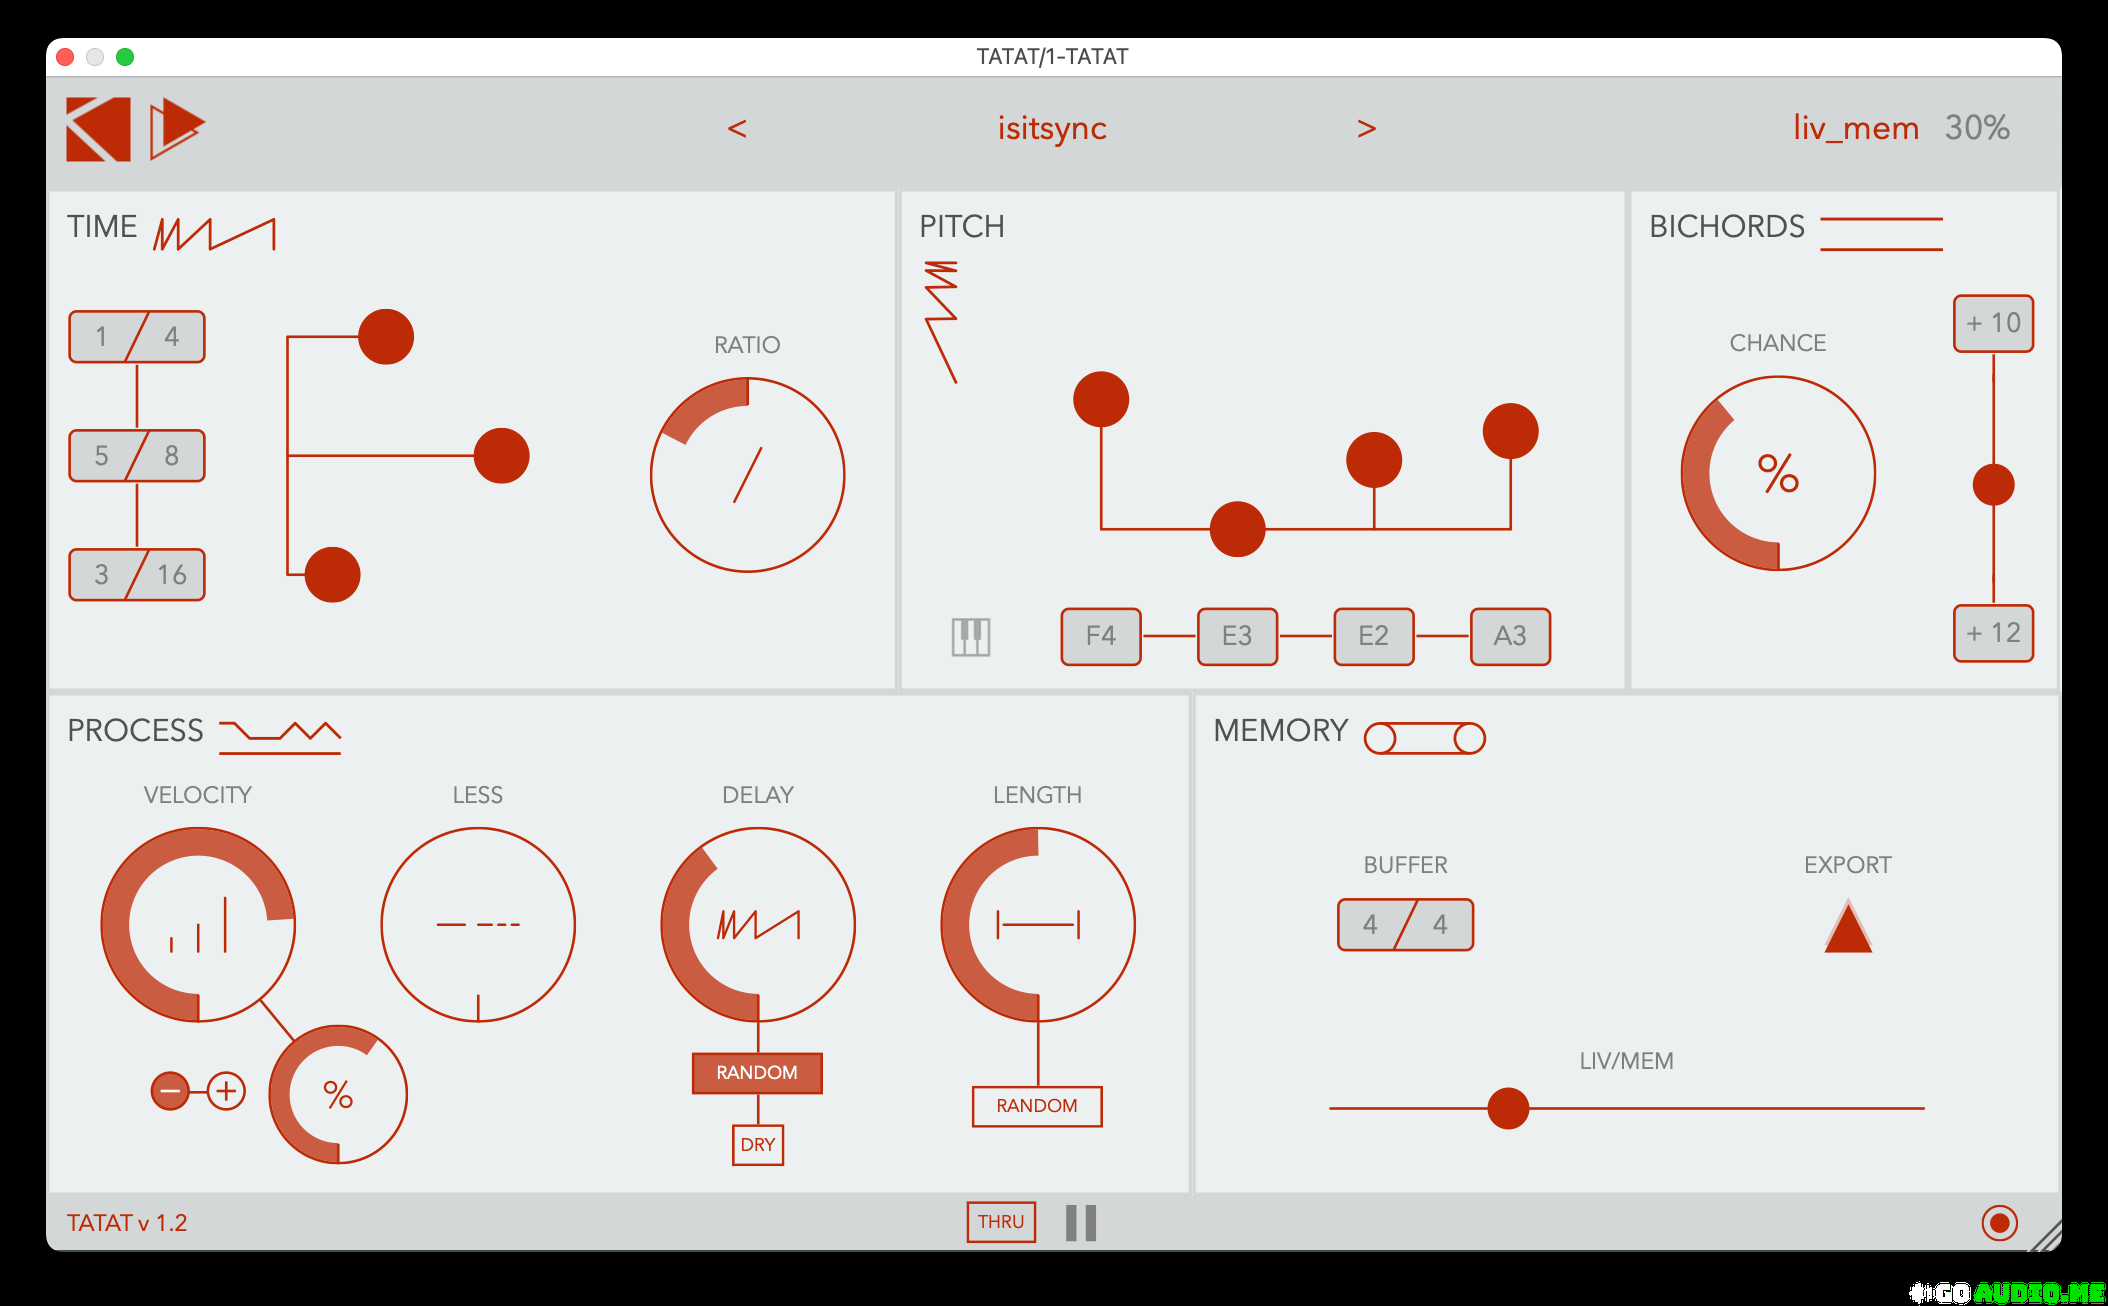Go to previous preset with left arrow
The width and height of the screenshot is (2108, 1306).
[737, 128]
